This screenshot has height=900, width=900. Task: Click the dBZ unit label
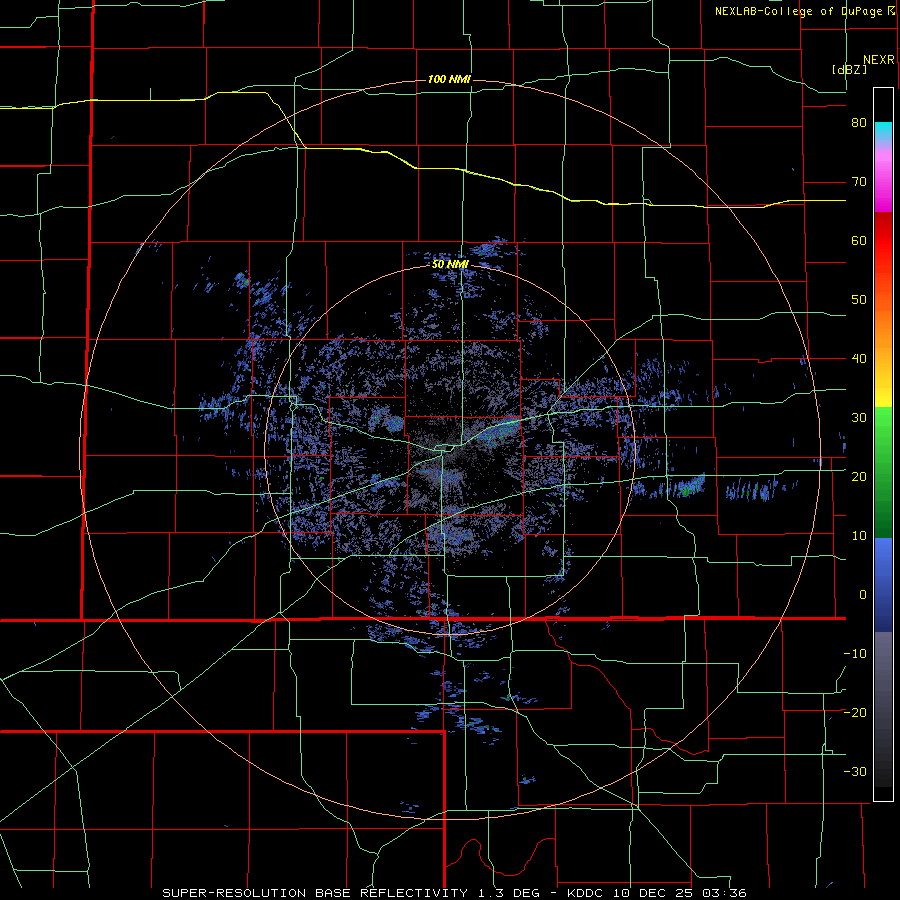(x=849, y=69)
